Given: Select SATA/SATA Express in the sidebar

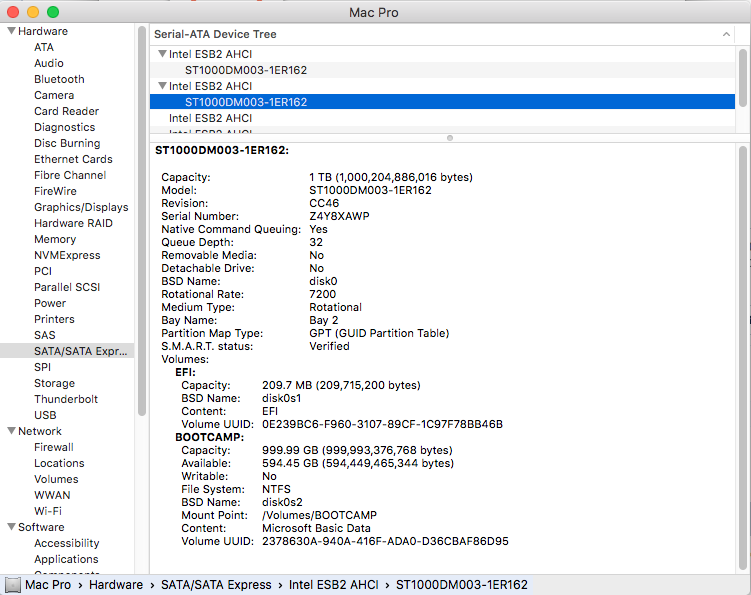Looking at the screenshot, I should (67, 351).
